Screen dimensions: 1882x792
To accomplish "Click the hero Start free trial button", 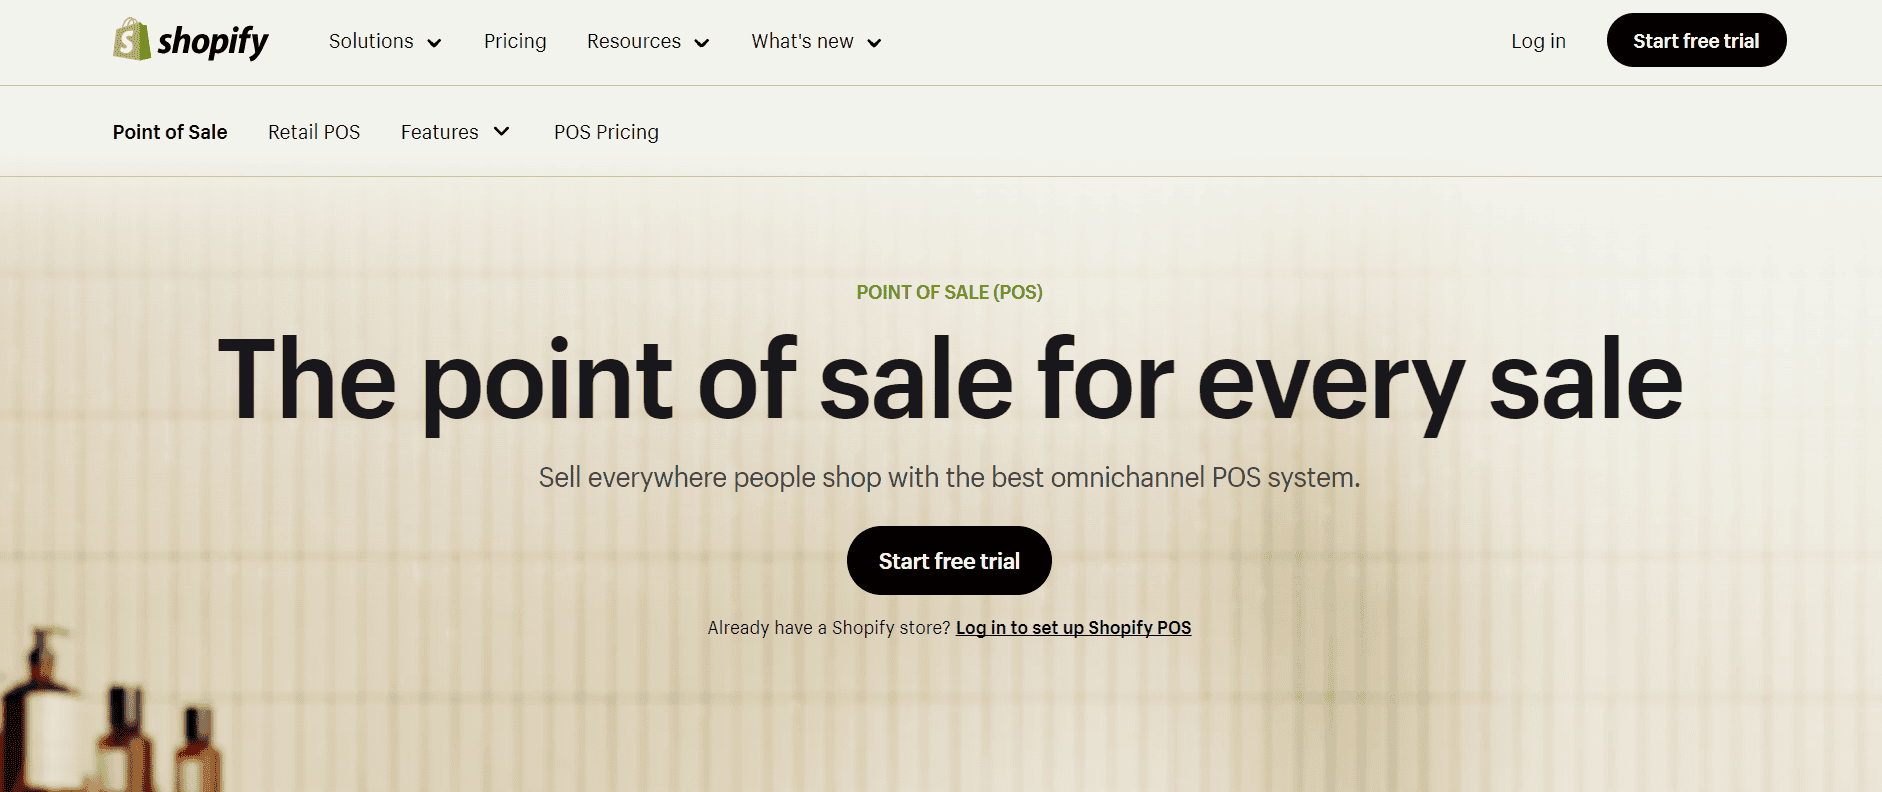I will (949, 560).
